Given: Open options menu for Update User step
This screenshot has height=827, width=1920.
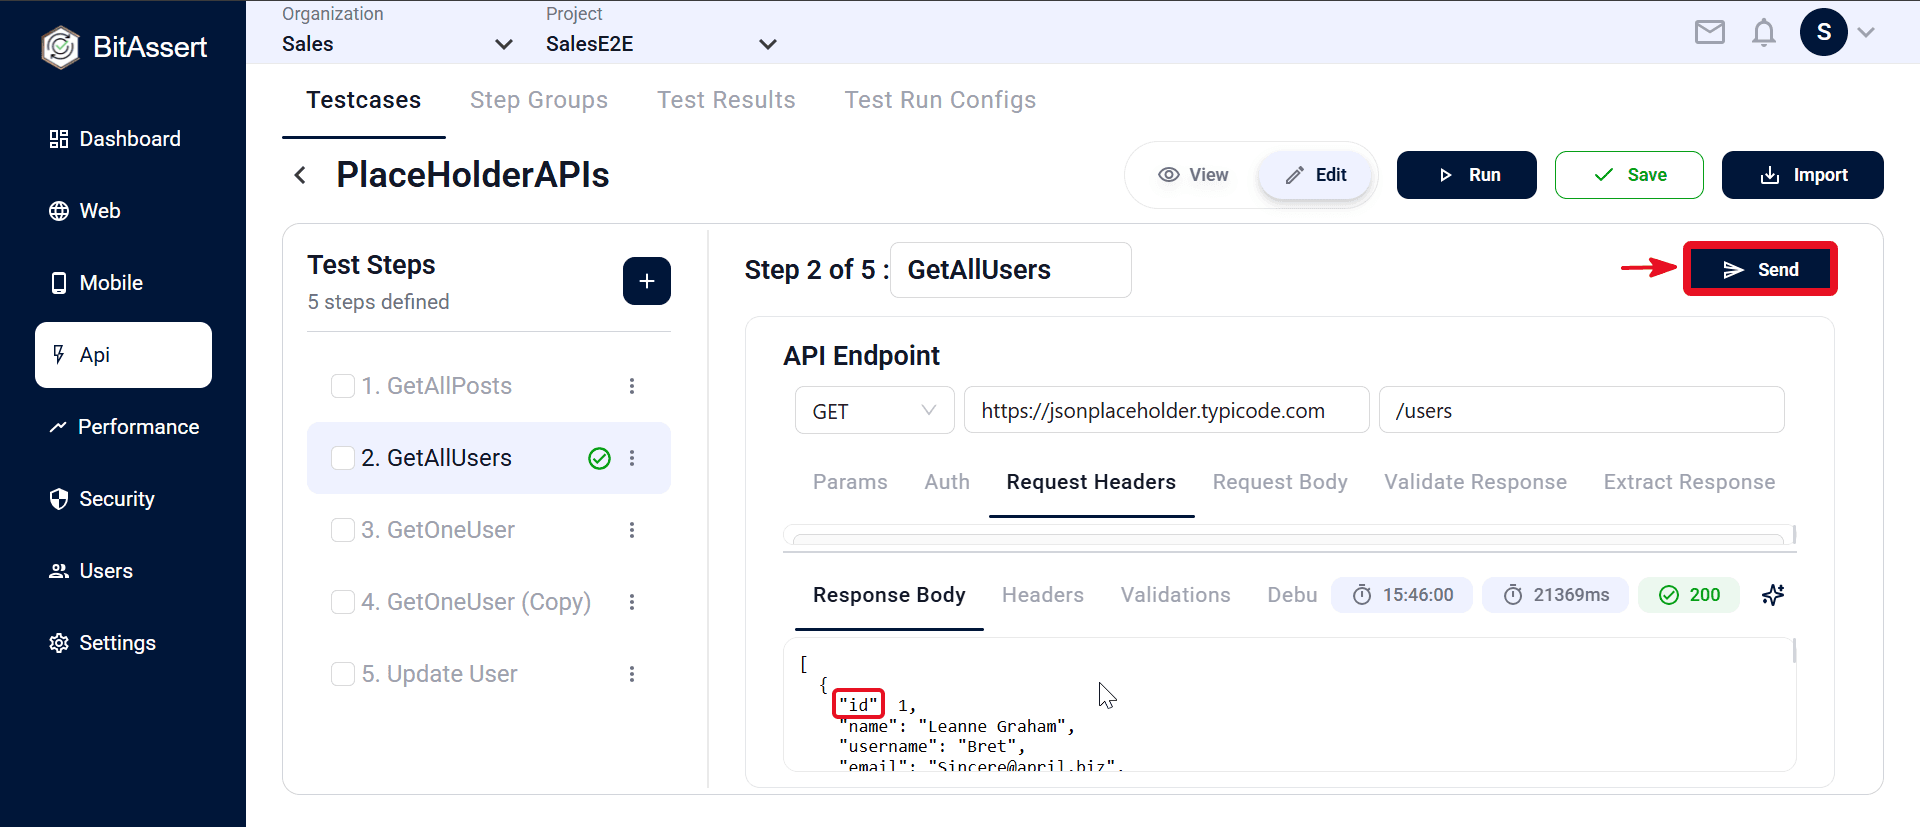Looking at the screenshot, I should pos(632,674).
